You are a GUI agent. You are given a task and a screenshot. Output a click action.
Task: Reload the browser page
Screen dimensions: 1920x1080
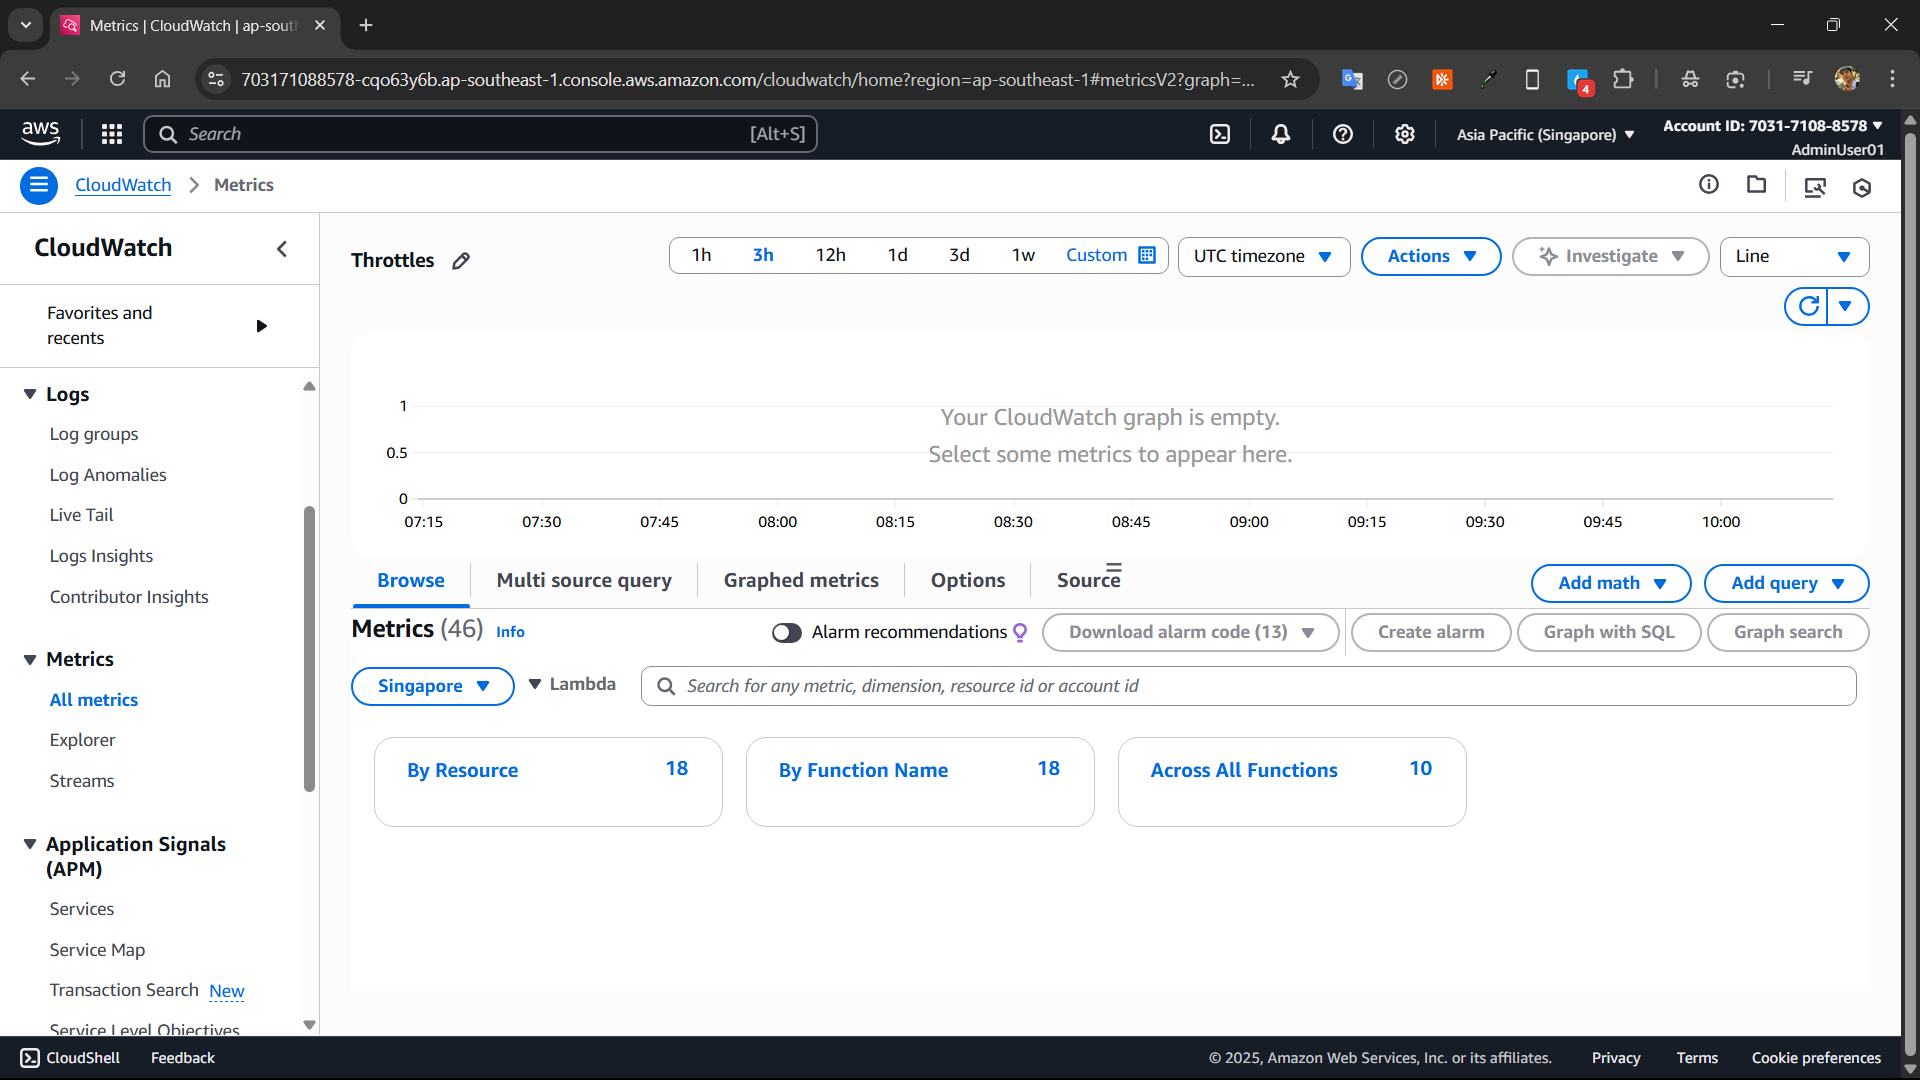coord(117,79)
